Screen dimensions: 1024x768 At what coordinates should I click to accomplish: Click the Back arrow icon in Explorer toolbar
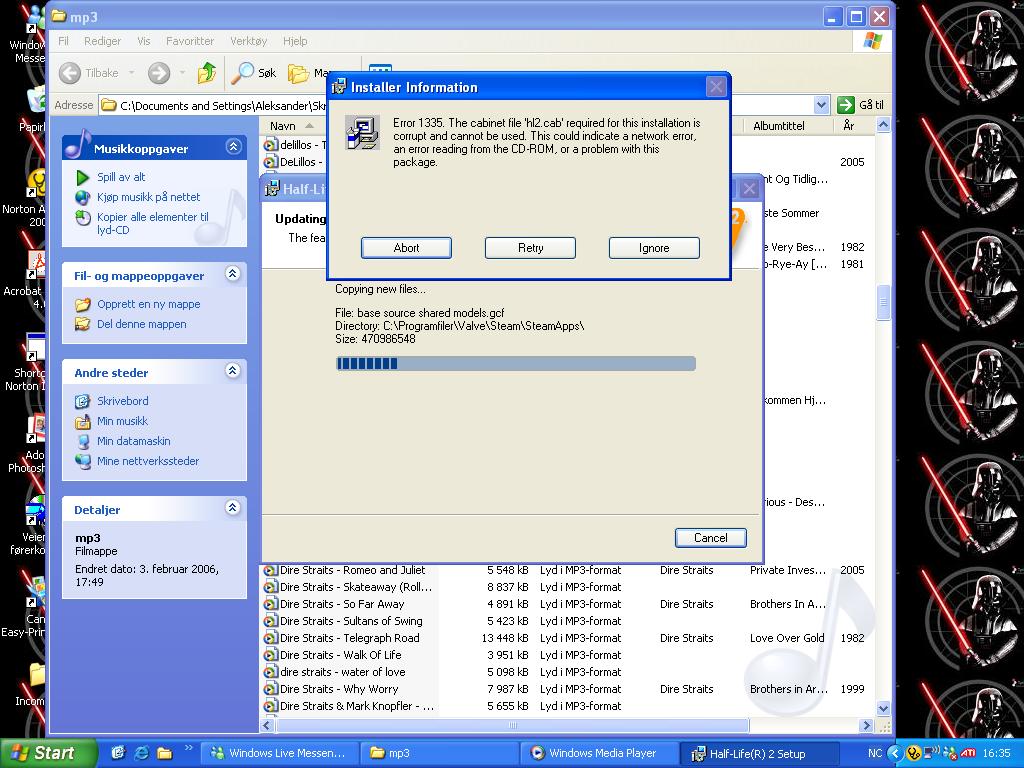click(71, 73)
